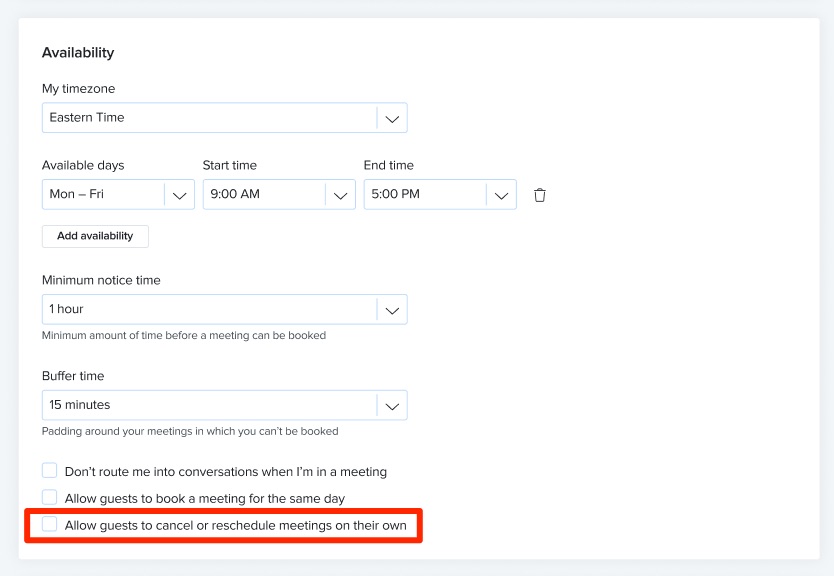Click the Available days label
This screenshot has height=576, width=834.
pyautogui.click(x=83, y=165)
